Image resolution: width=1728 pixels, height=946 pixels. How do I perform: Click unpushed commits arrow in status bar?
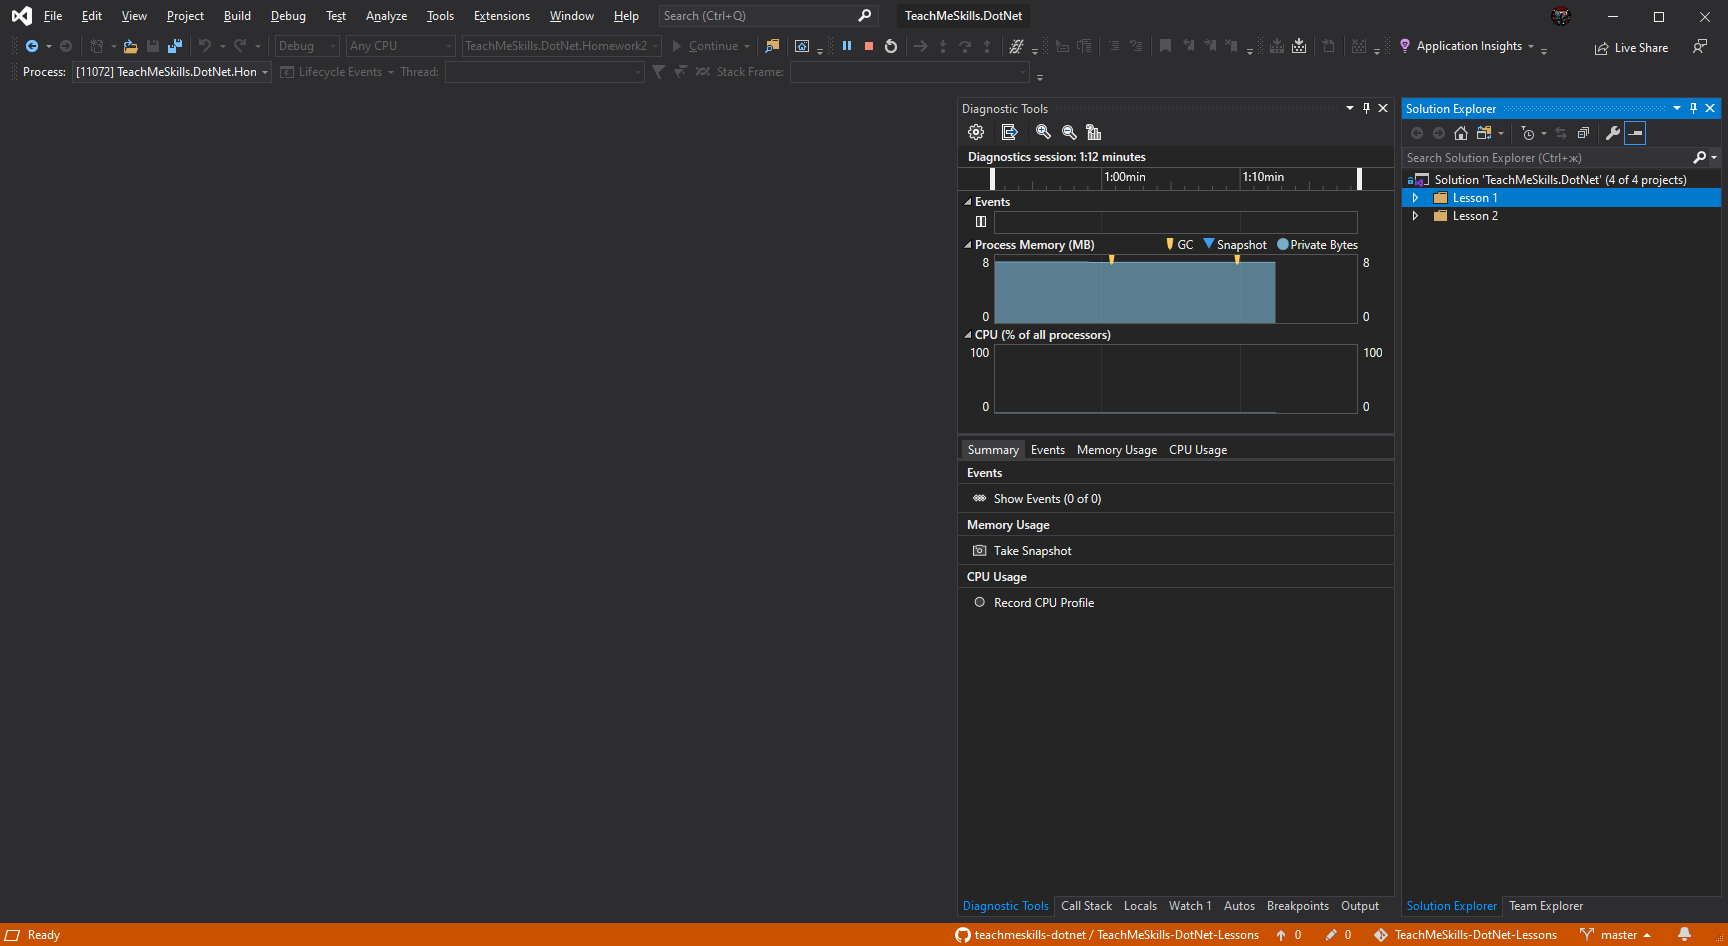pyautogui.click(x=1281, y=935)
